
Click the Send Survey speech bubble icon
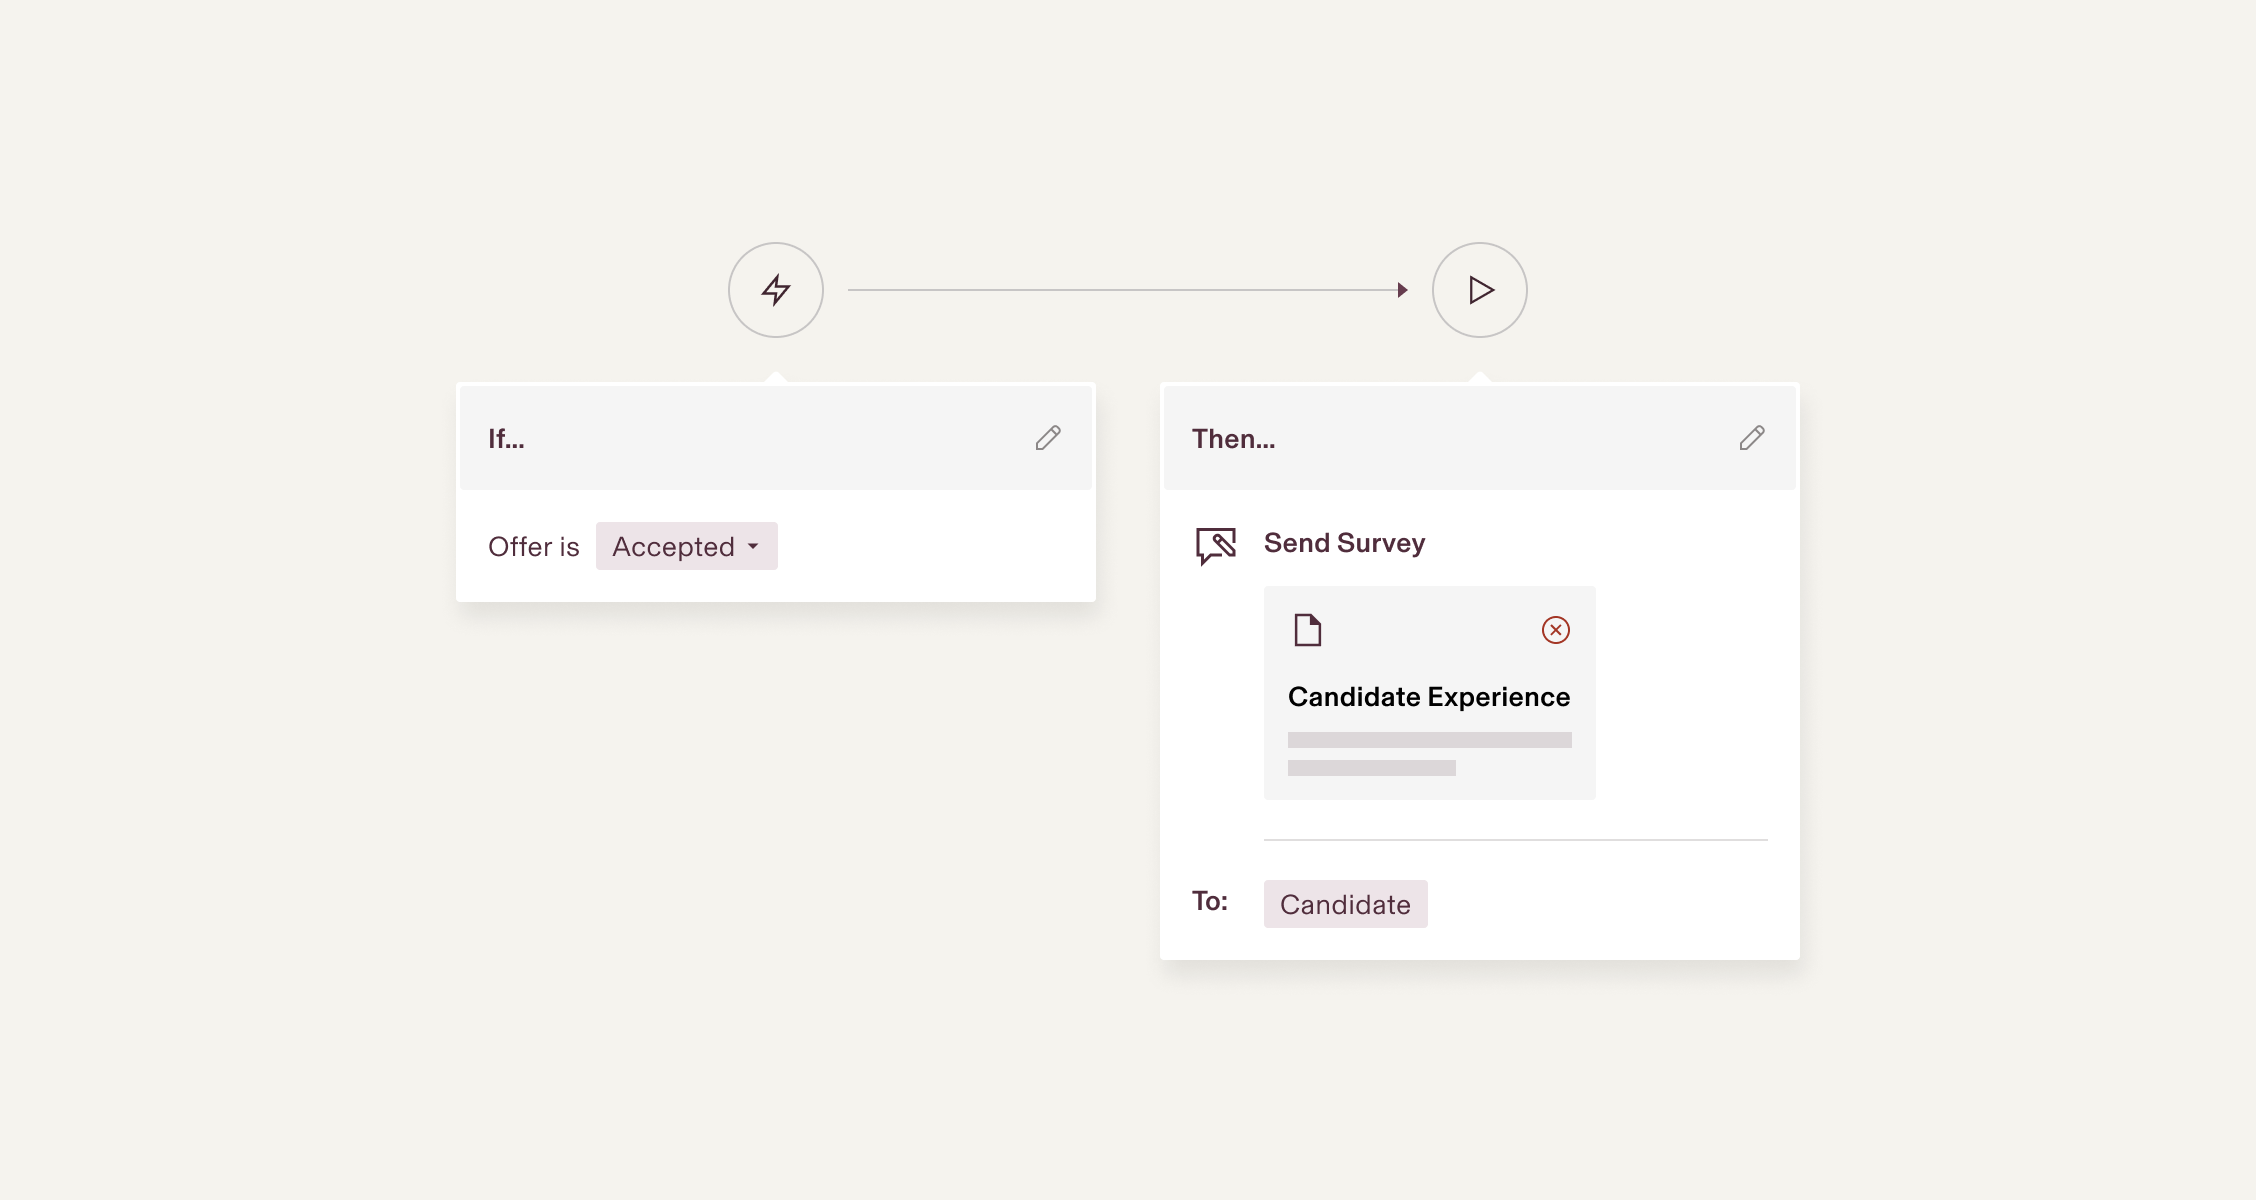1215,546
